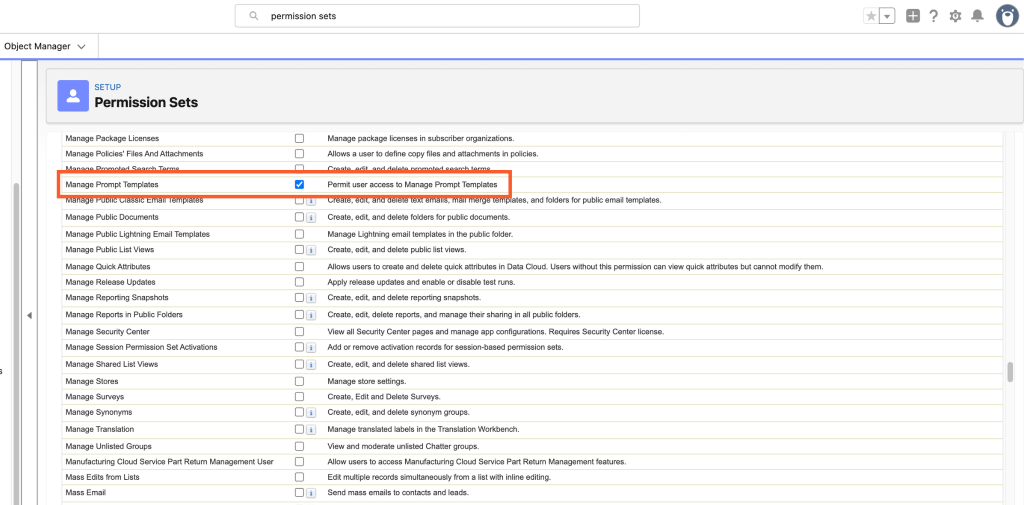
Task: Click the Permission Sets header icon
Action: tap(73, 95)
